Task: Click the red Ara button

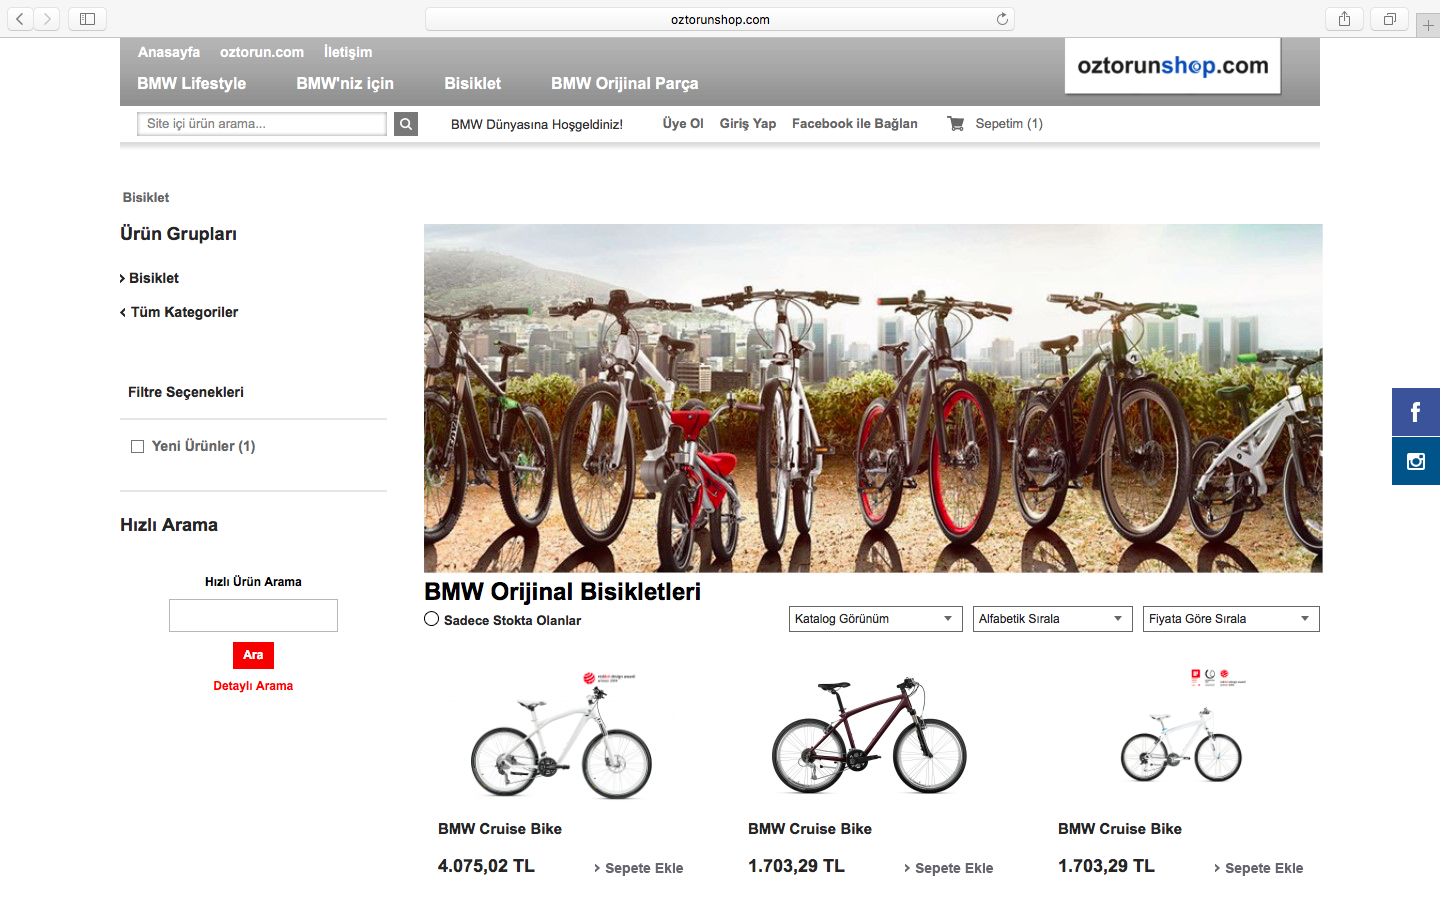Action: [253, 655]
